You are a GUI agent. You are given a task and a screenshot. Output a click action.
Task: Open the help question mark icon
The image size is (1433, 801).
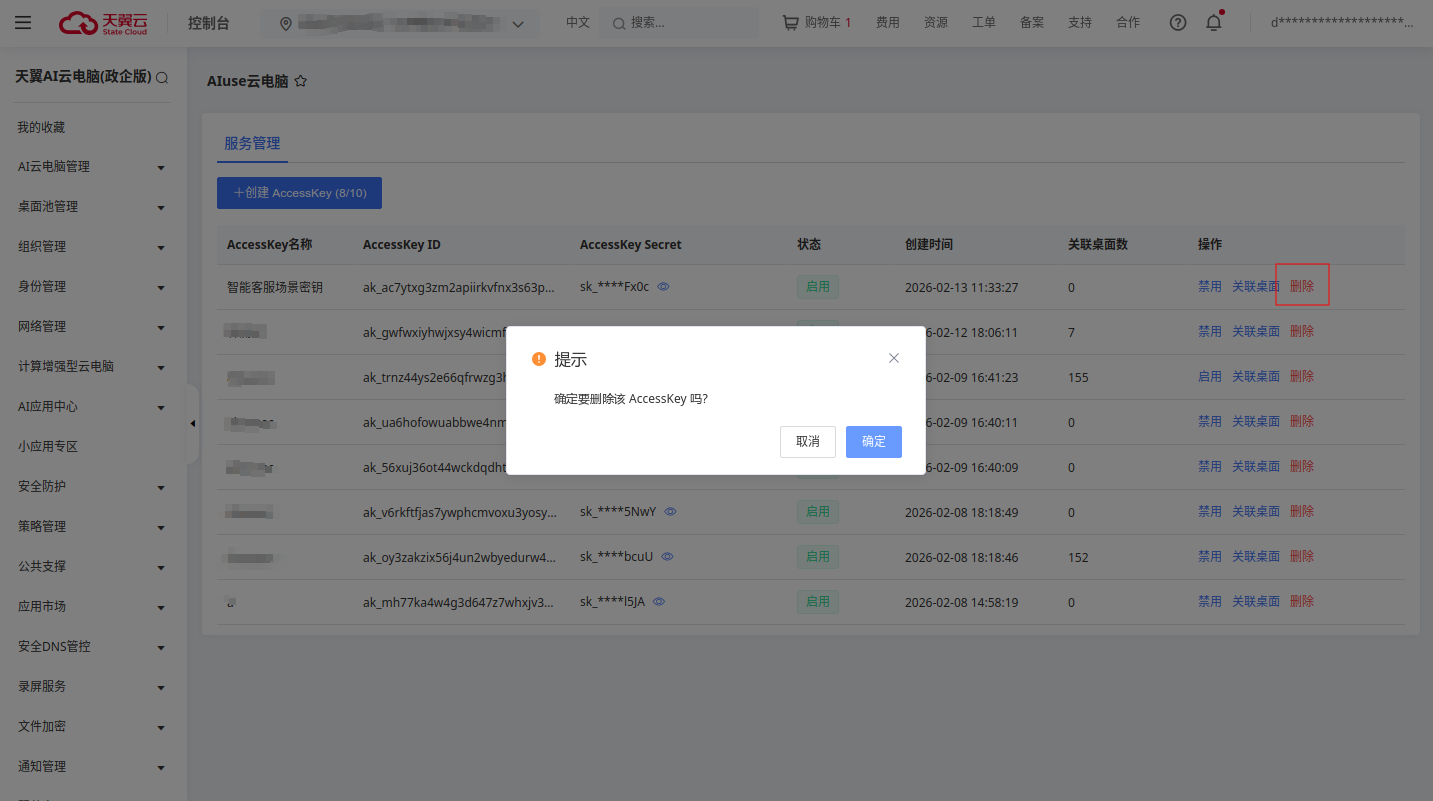coord(1178,22)
